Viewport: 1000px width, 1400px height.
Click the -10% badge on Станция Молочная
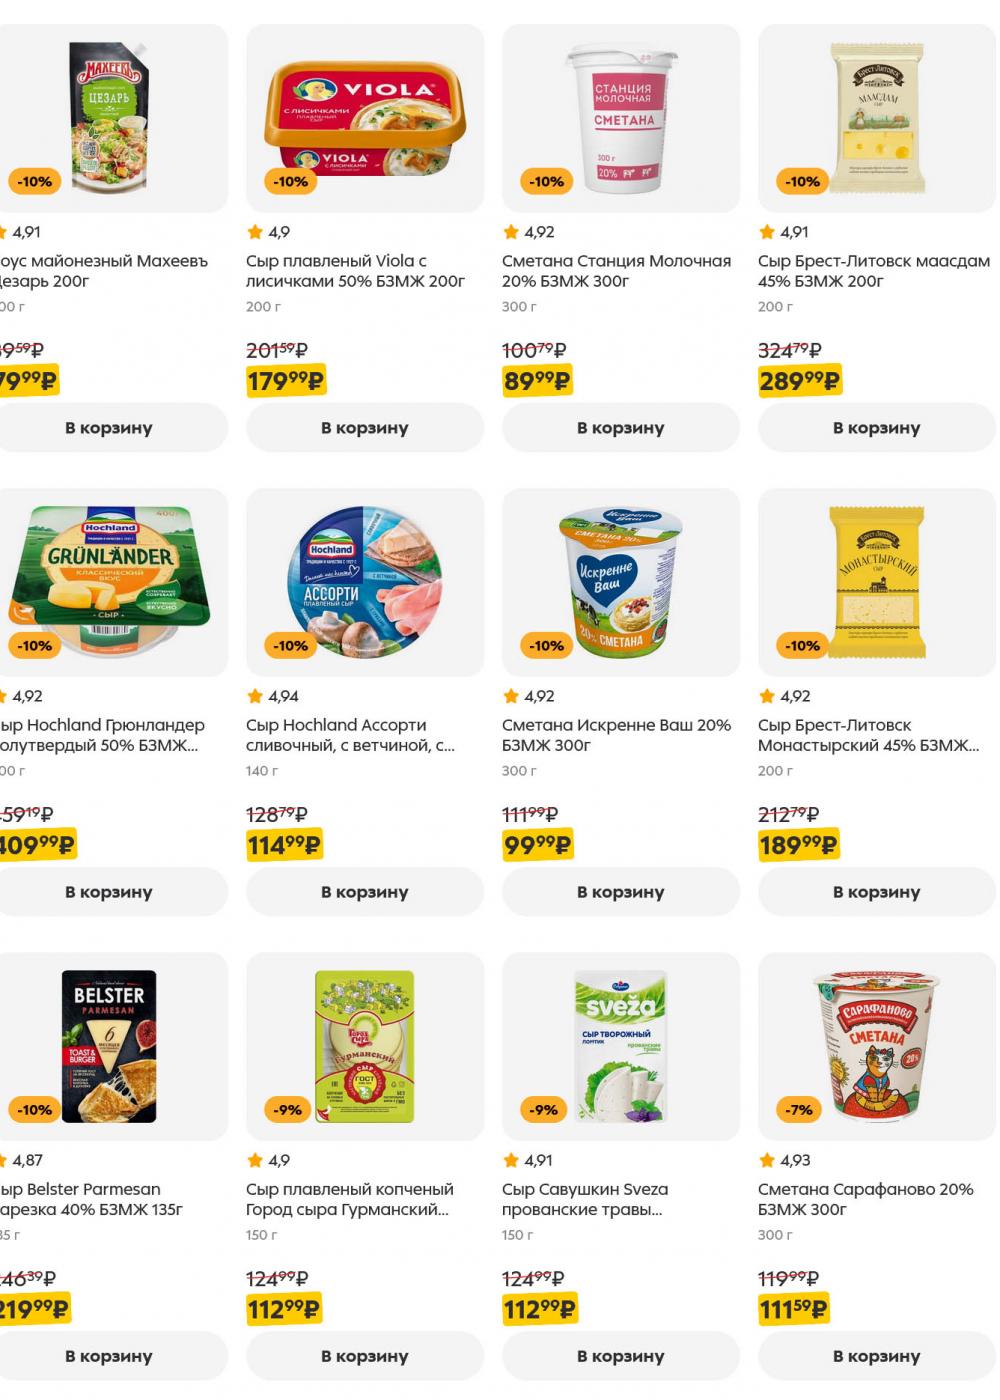click(x=543, y=182)
